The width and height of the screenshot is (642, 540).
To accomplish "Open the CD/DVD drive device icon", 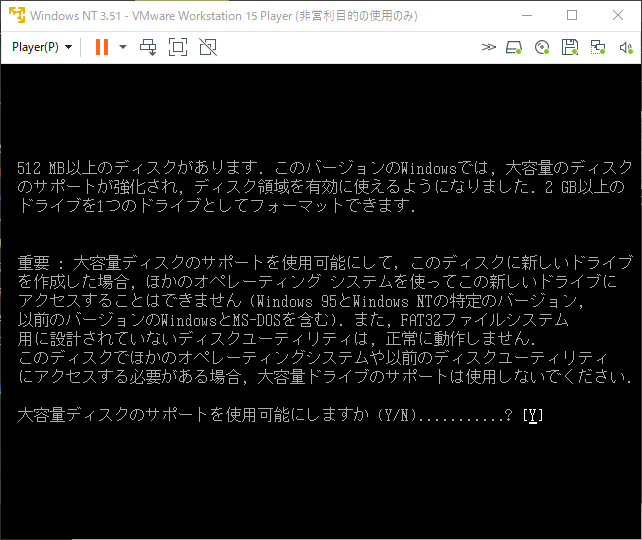I will click(x=542, y=47).
